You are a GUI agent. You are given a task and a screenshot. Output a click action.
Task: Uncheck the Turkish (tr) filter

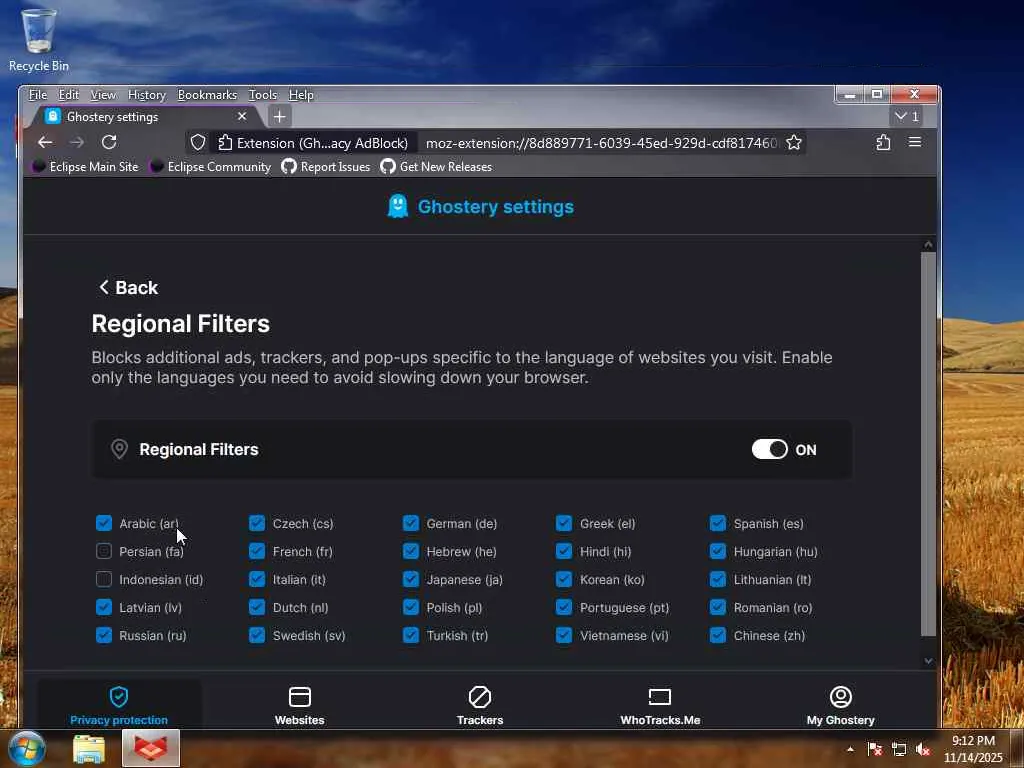pos(411,635)
